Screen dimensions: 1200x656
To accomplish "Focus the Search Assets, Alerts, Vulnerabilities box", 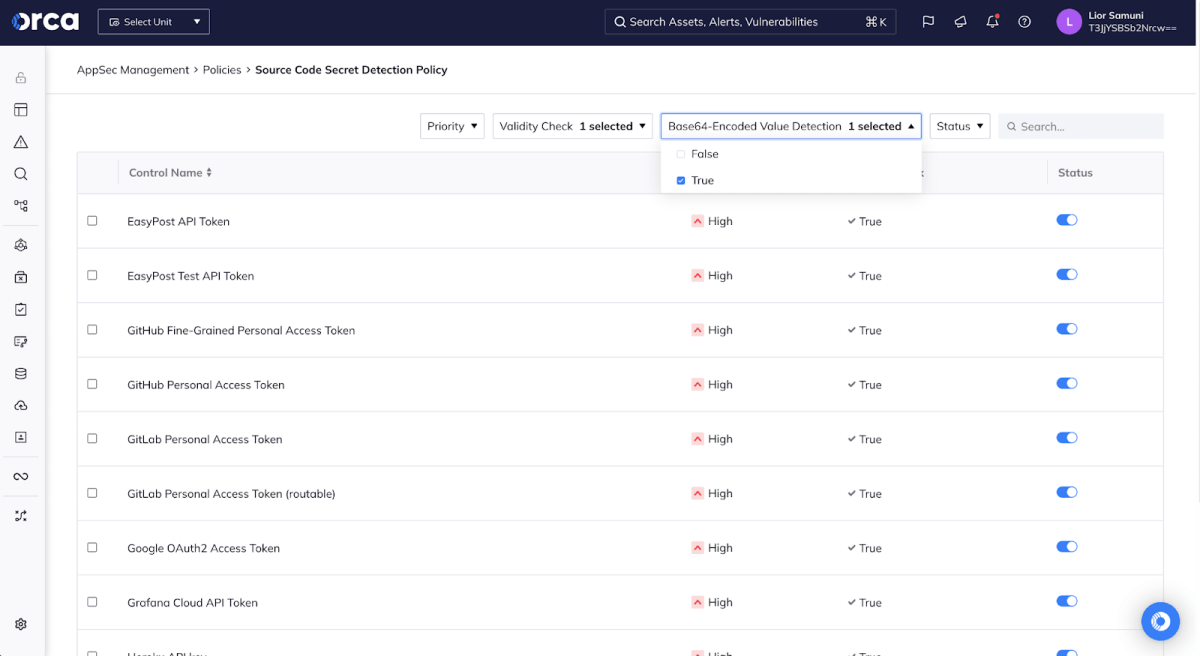I will click(751, 22).
